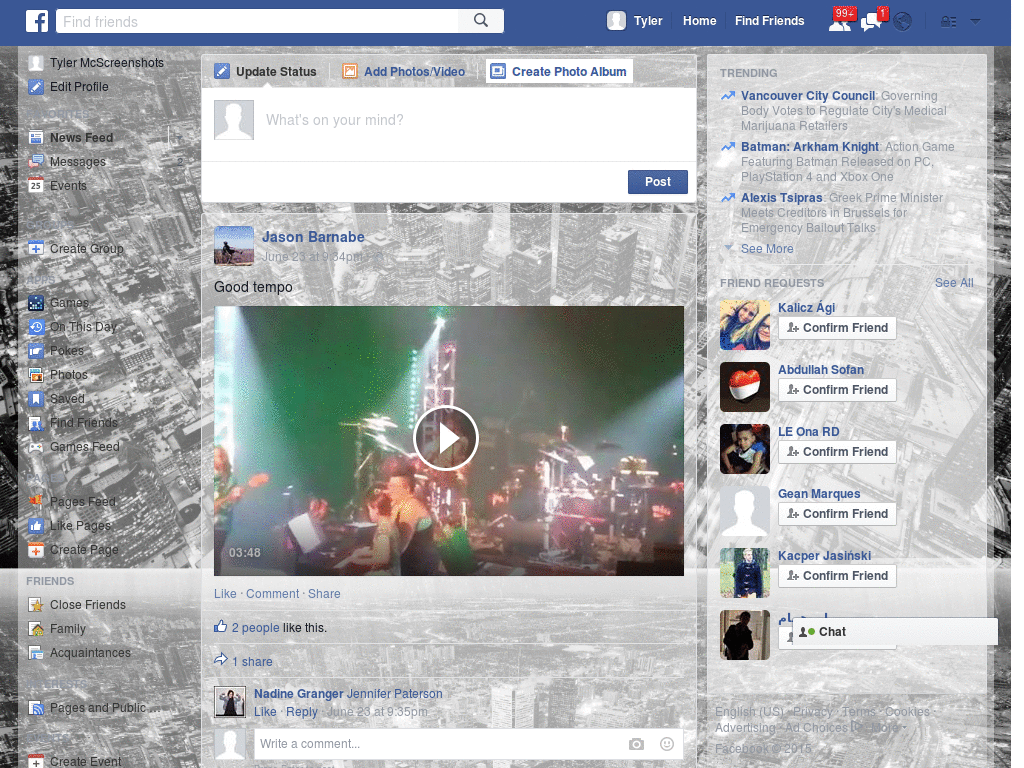Viewport: 1024px width, 768px height.
Task: Open the 2 people like this link
Action: tap(255, 628)
